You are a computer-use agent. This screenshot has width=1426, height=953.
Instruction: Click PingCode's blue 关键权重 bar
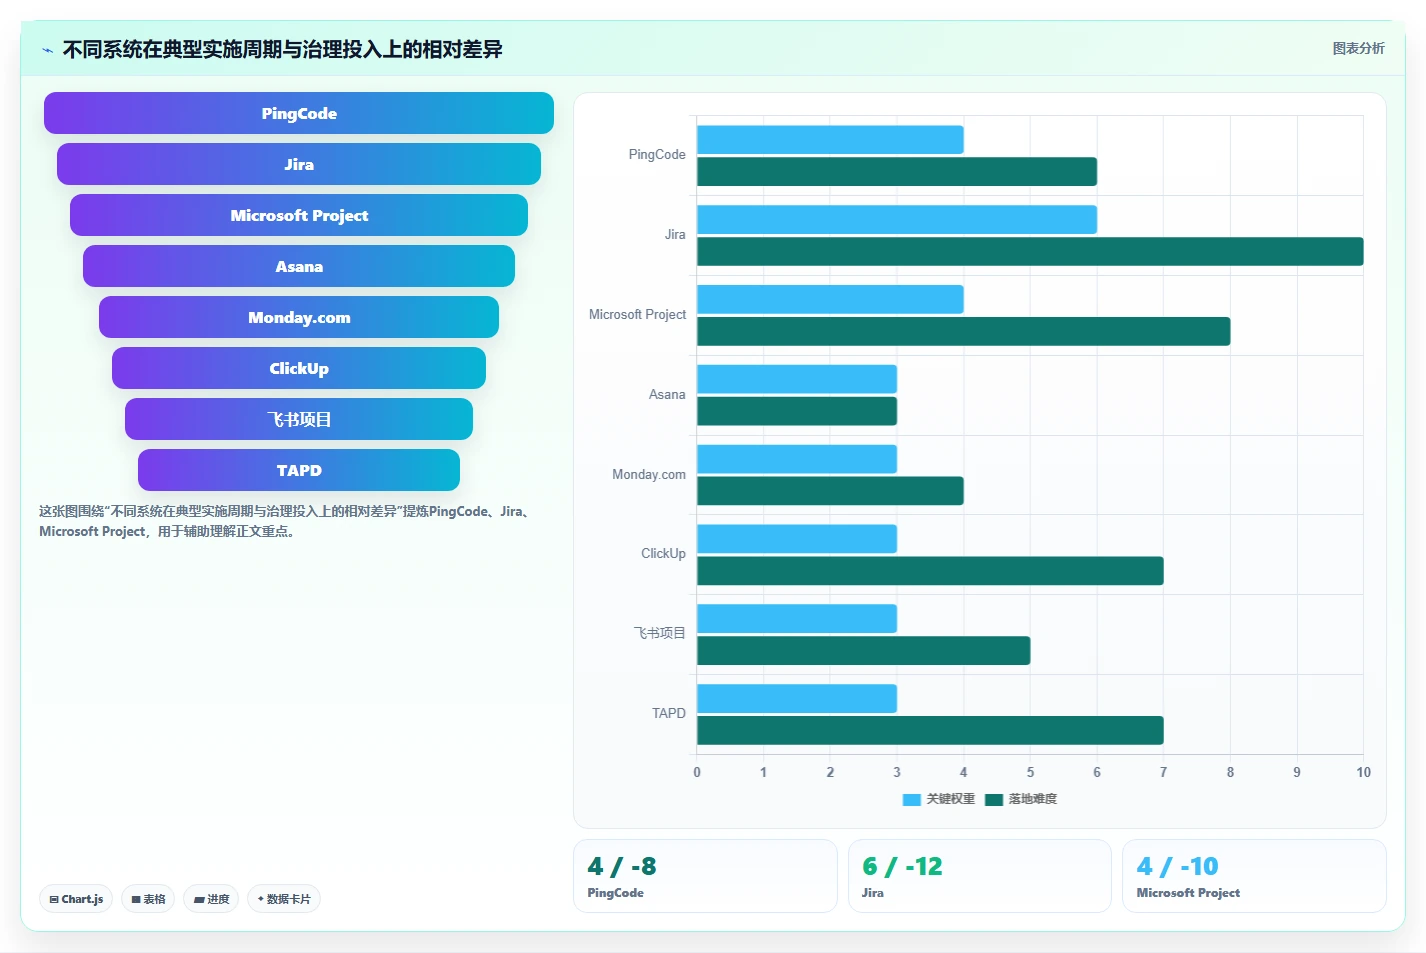[830, 140]
